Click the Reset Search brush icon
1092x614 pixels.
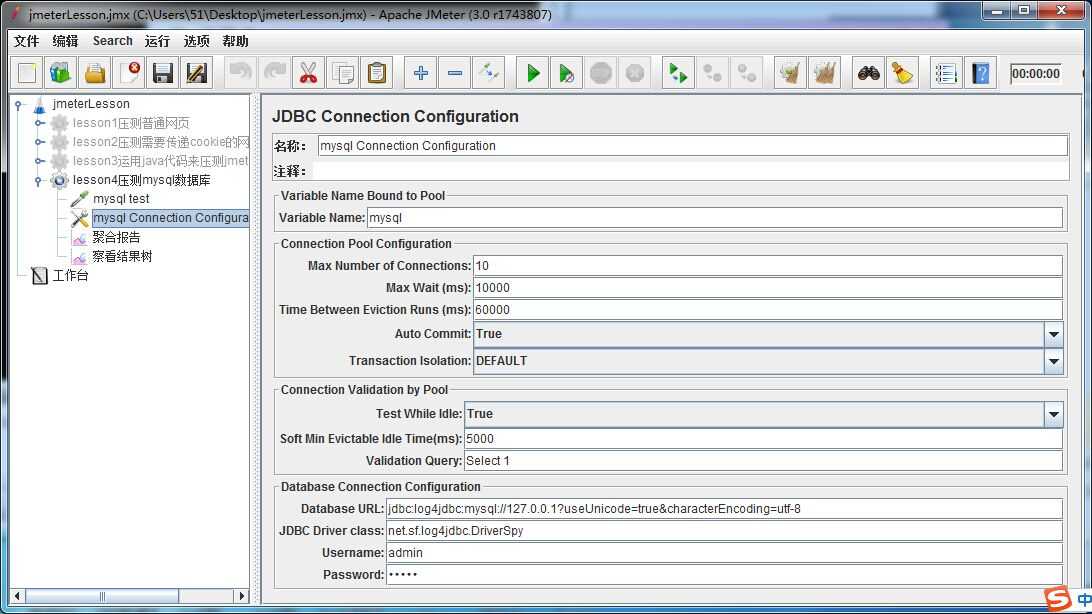903,73
